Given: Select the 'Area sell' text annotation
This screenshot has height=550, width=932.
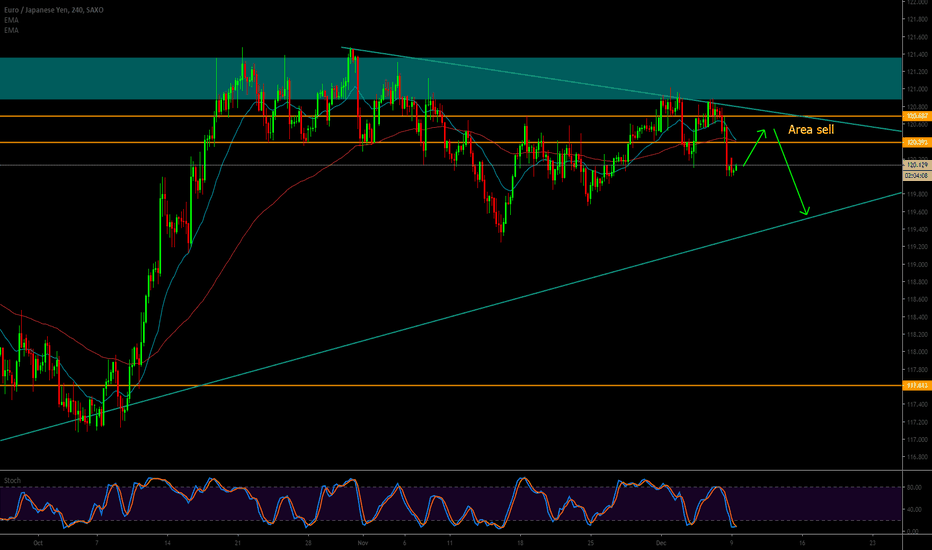Looking at the screenshot, I should tap(814, 130).
